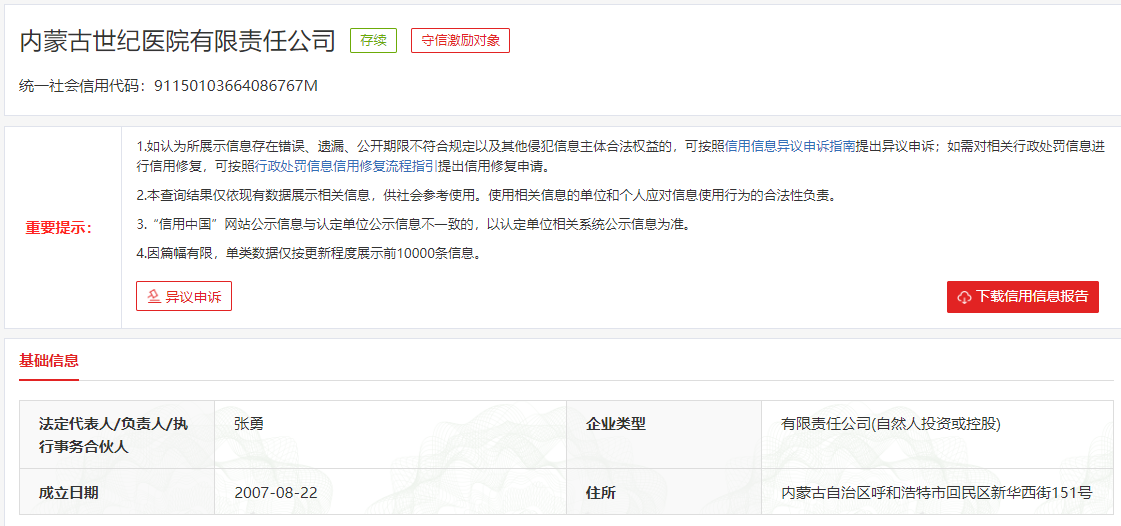Click notice 3 about "信用中国" 网站公示信息

[415, 224]
